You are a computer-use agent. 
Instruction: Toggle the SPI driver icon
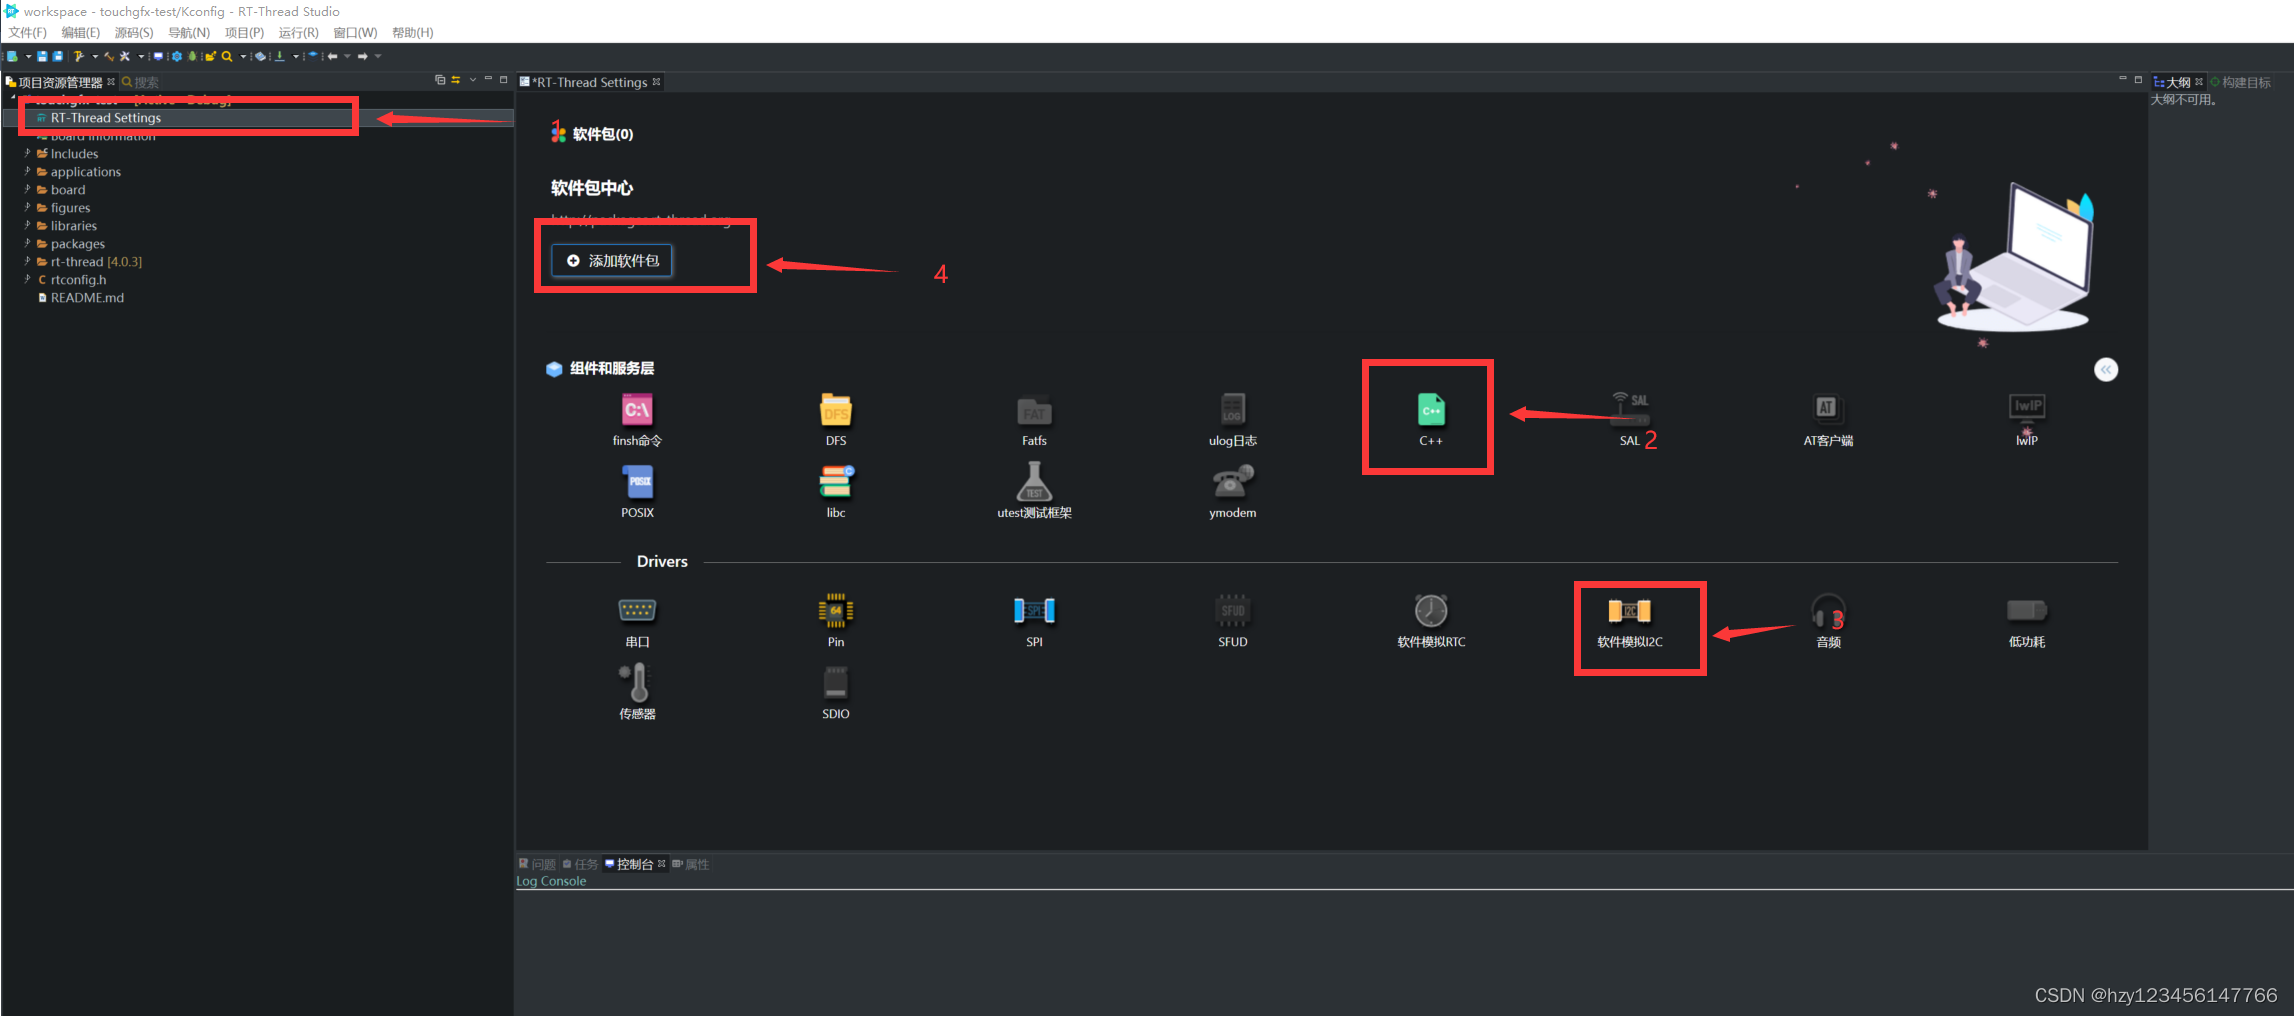[x=1034, y=610]
